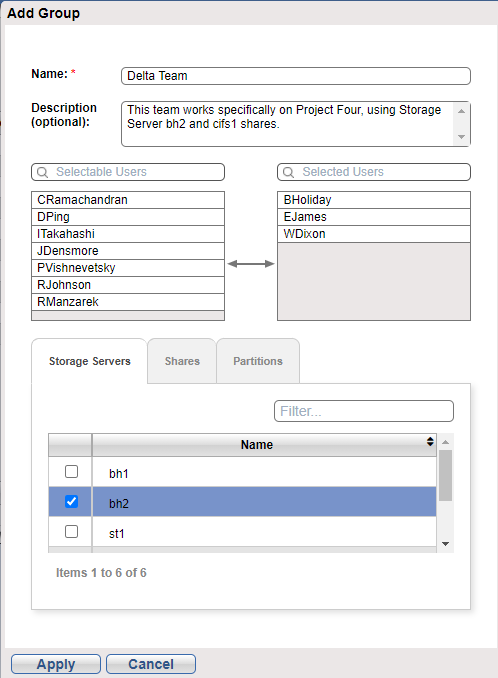Check the st1 storage server checkbox
The height and width of the screenshot is (678, 498).
(71, 531)
